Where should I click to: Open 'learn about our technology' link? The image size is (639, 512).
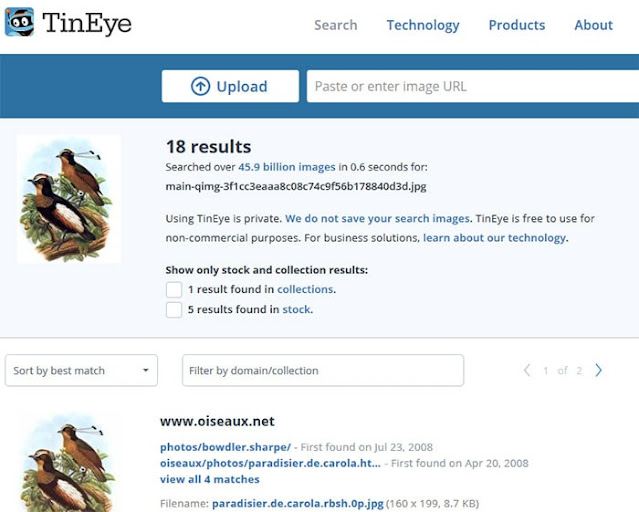[x=494, y=238]
